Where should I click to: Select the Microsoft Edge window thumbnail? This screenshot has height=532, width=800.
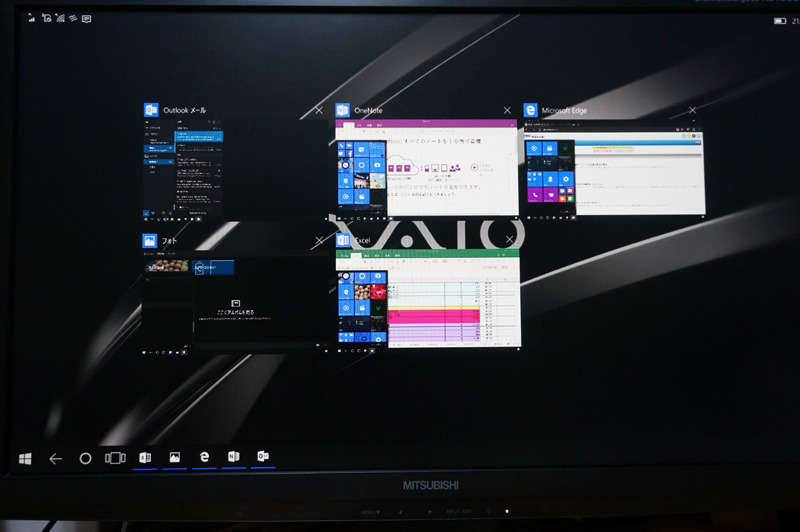(x=614, y=168)
